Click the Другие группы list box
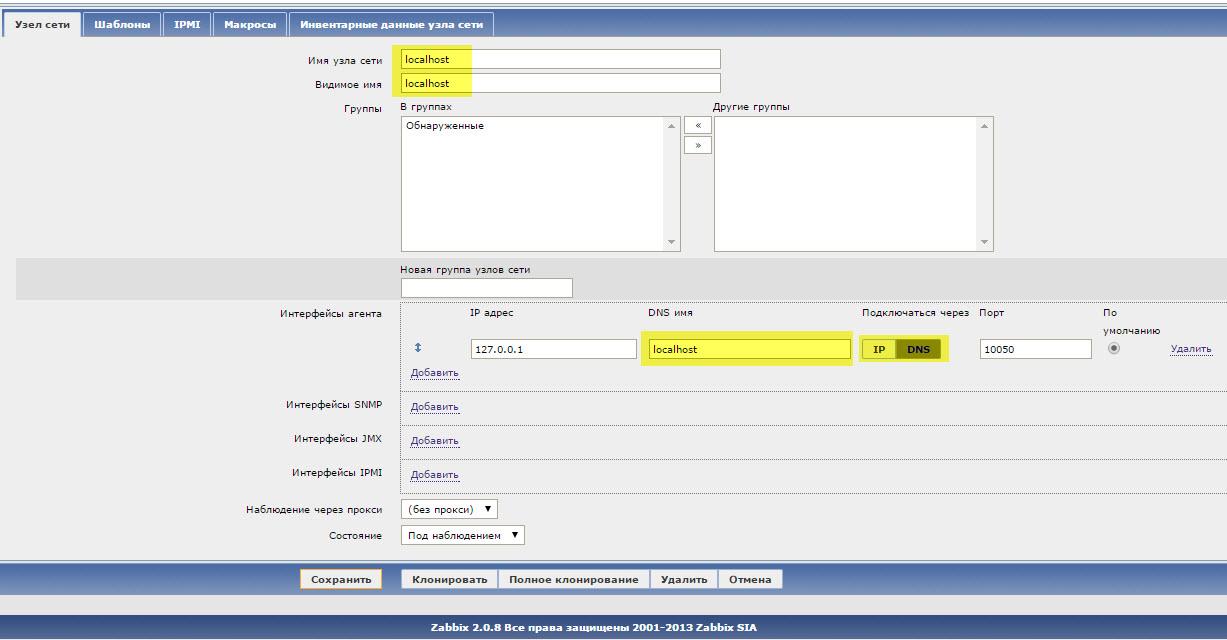The image size is (1227, 640). coord(853,184)
